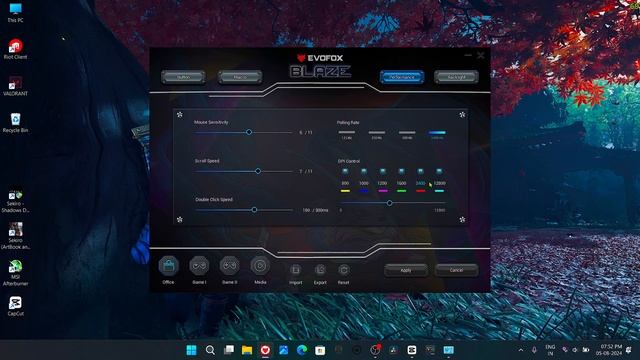Click the cyan swatch under 12000 DPI
Viewport: 640px width, 360px height.
point(439,191)
